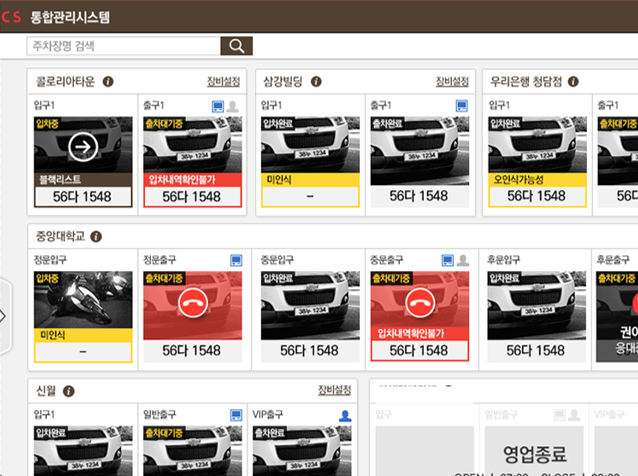Screen dimensions: 638x476
Task: Open 장비설정 link for 신월
Action: click(x=334, y=390)
